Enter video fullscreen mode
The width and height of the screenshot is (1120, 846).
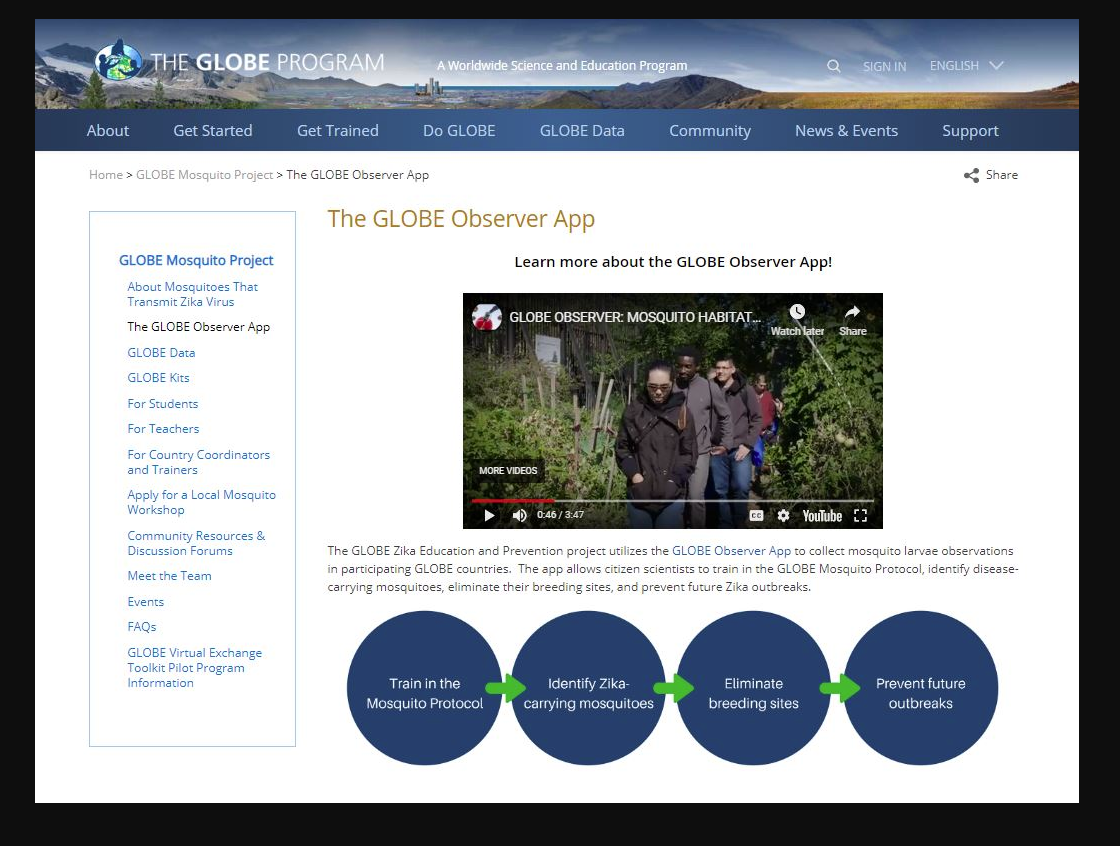[x=861, y=515]
